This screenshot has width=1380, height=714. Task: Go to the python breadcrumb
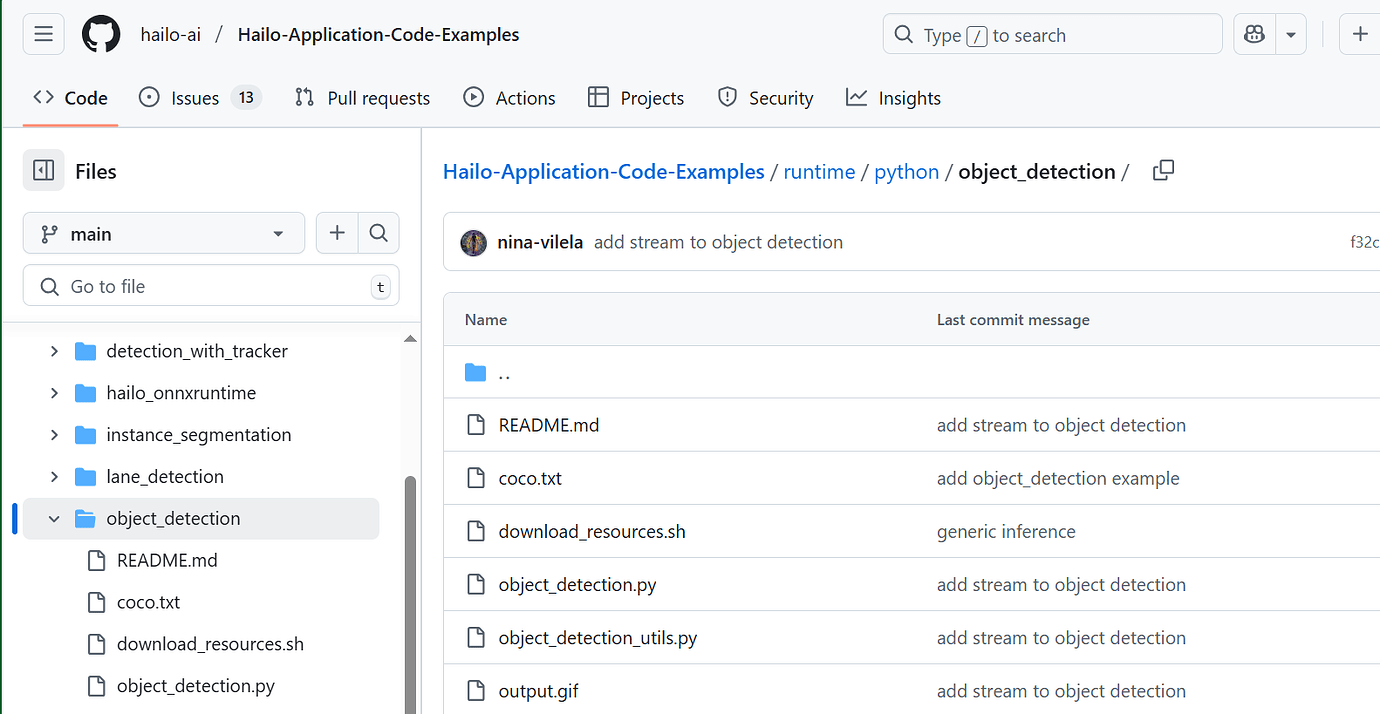907,171
